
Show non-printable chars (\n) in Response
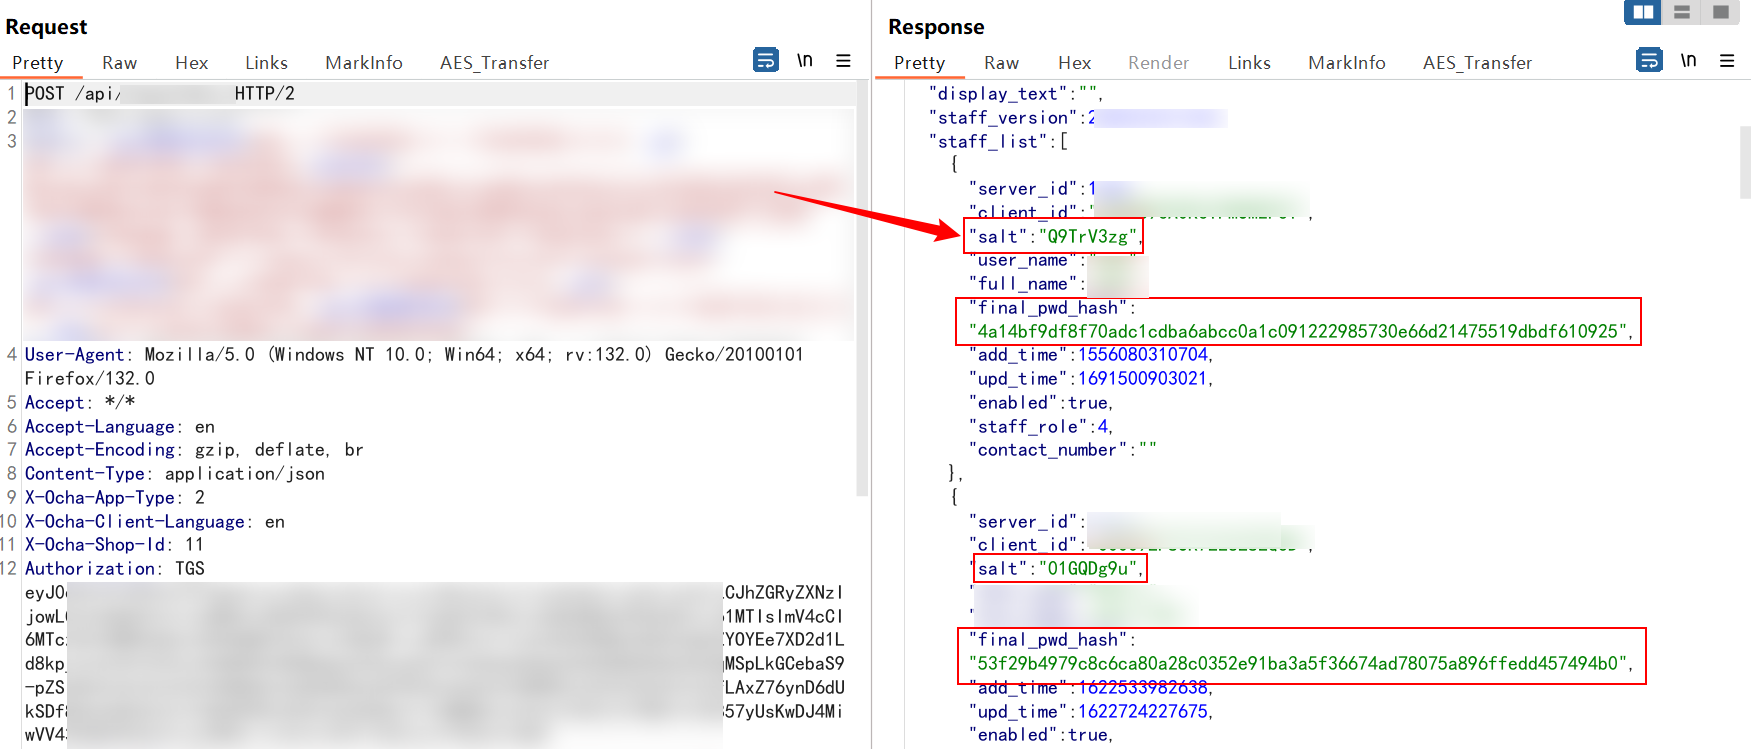tap(1688, 61)
